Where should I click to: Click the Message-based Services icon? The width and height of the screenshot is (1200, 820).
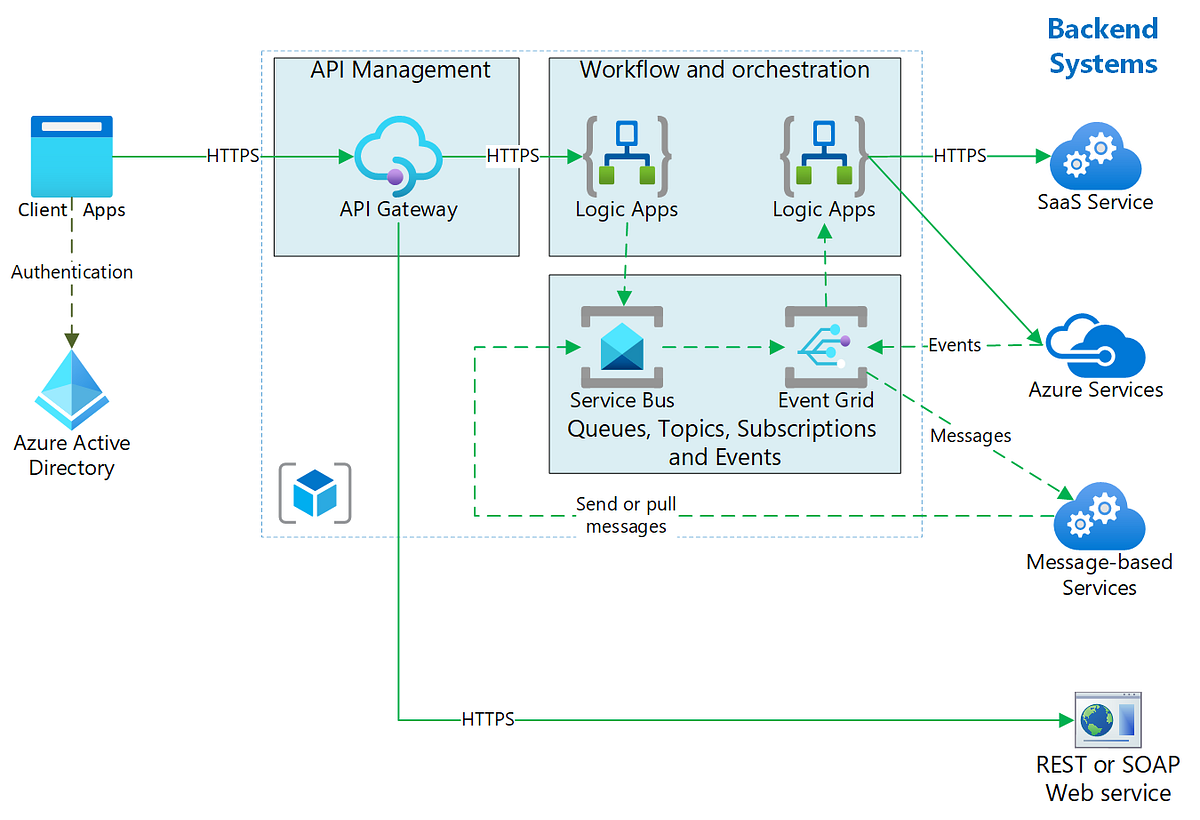pyautogui.click(x=1098, y=515)
